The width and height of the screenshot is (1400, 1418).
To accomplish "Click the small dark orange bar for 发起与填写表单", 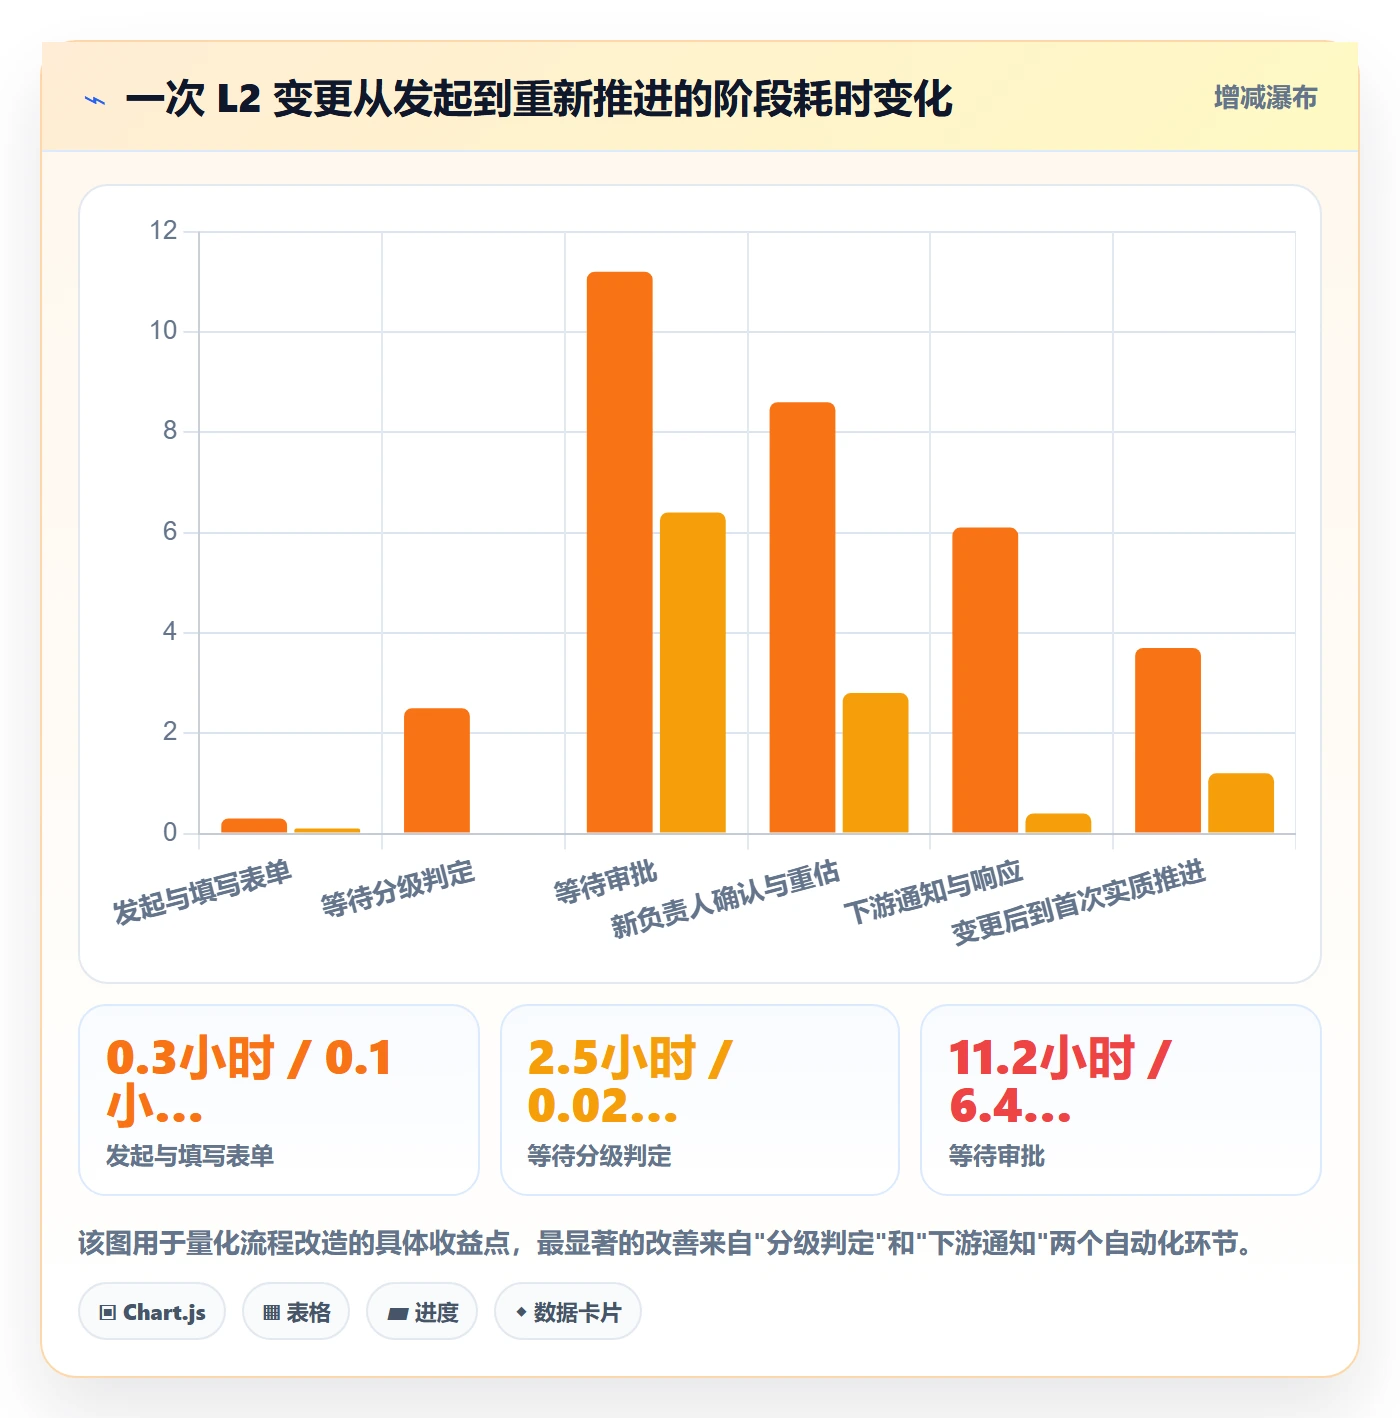I will click(254, 826).
